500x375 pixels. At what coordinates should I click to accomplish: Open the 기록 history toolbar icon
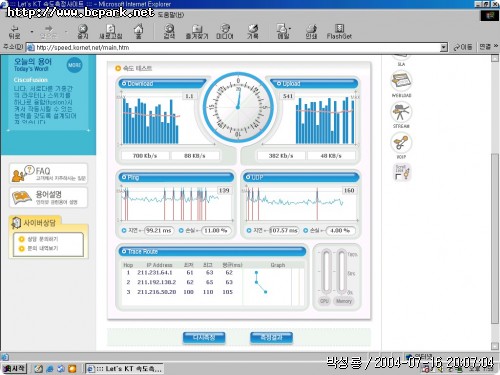tap(253, 32)
